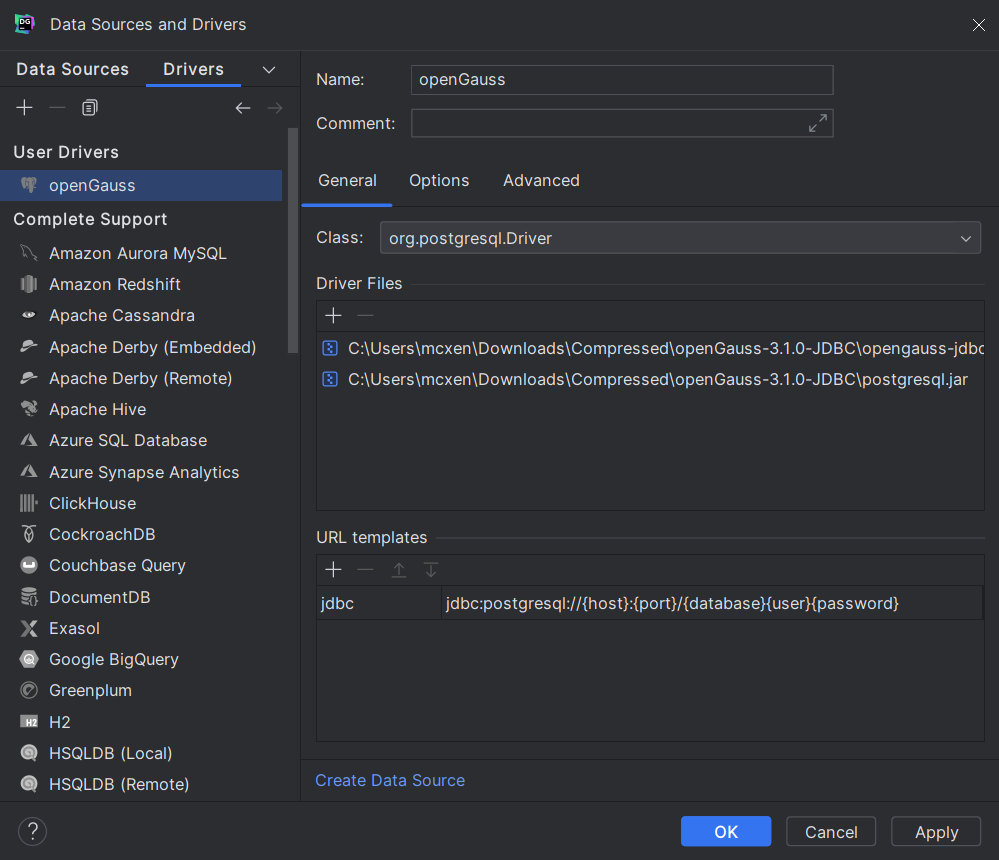Add a driver file with plus icon

(x=334, y=316)
